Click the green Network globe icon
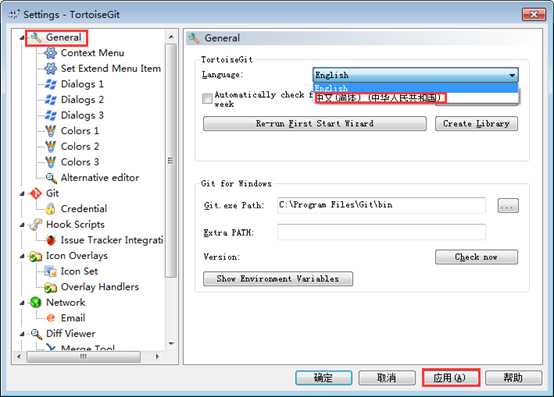The image size is (554, 397). click(36, 302)
